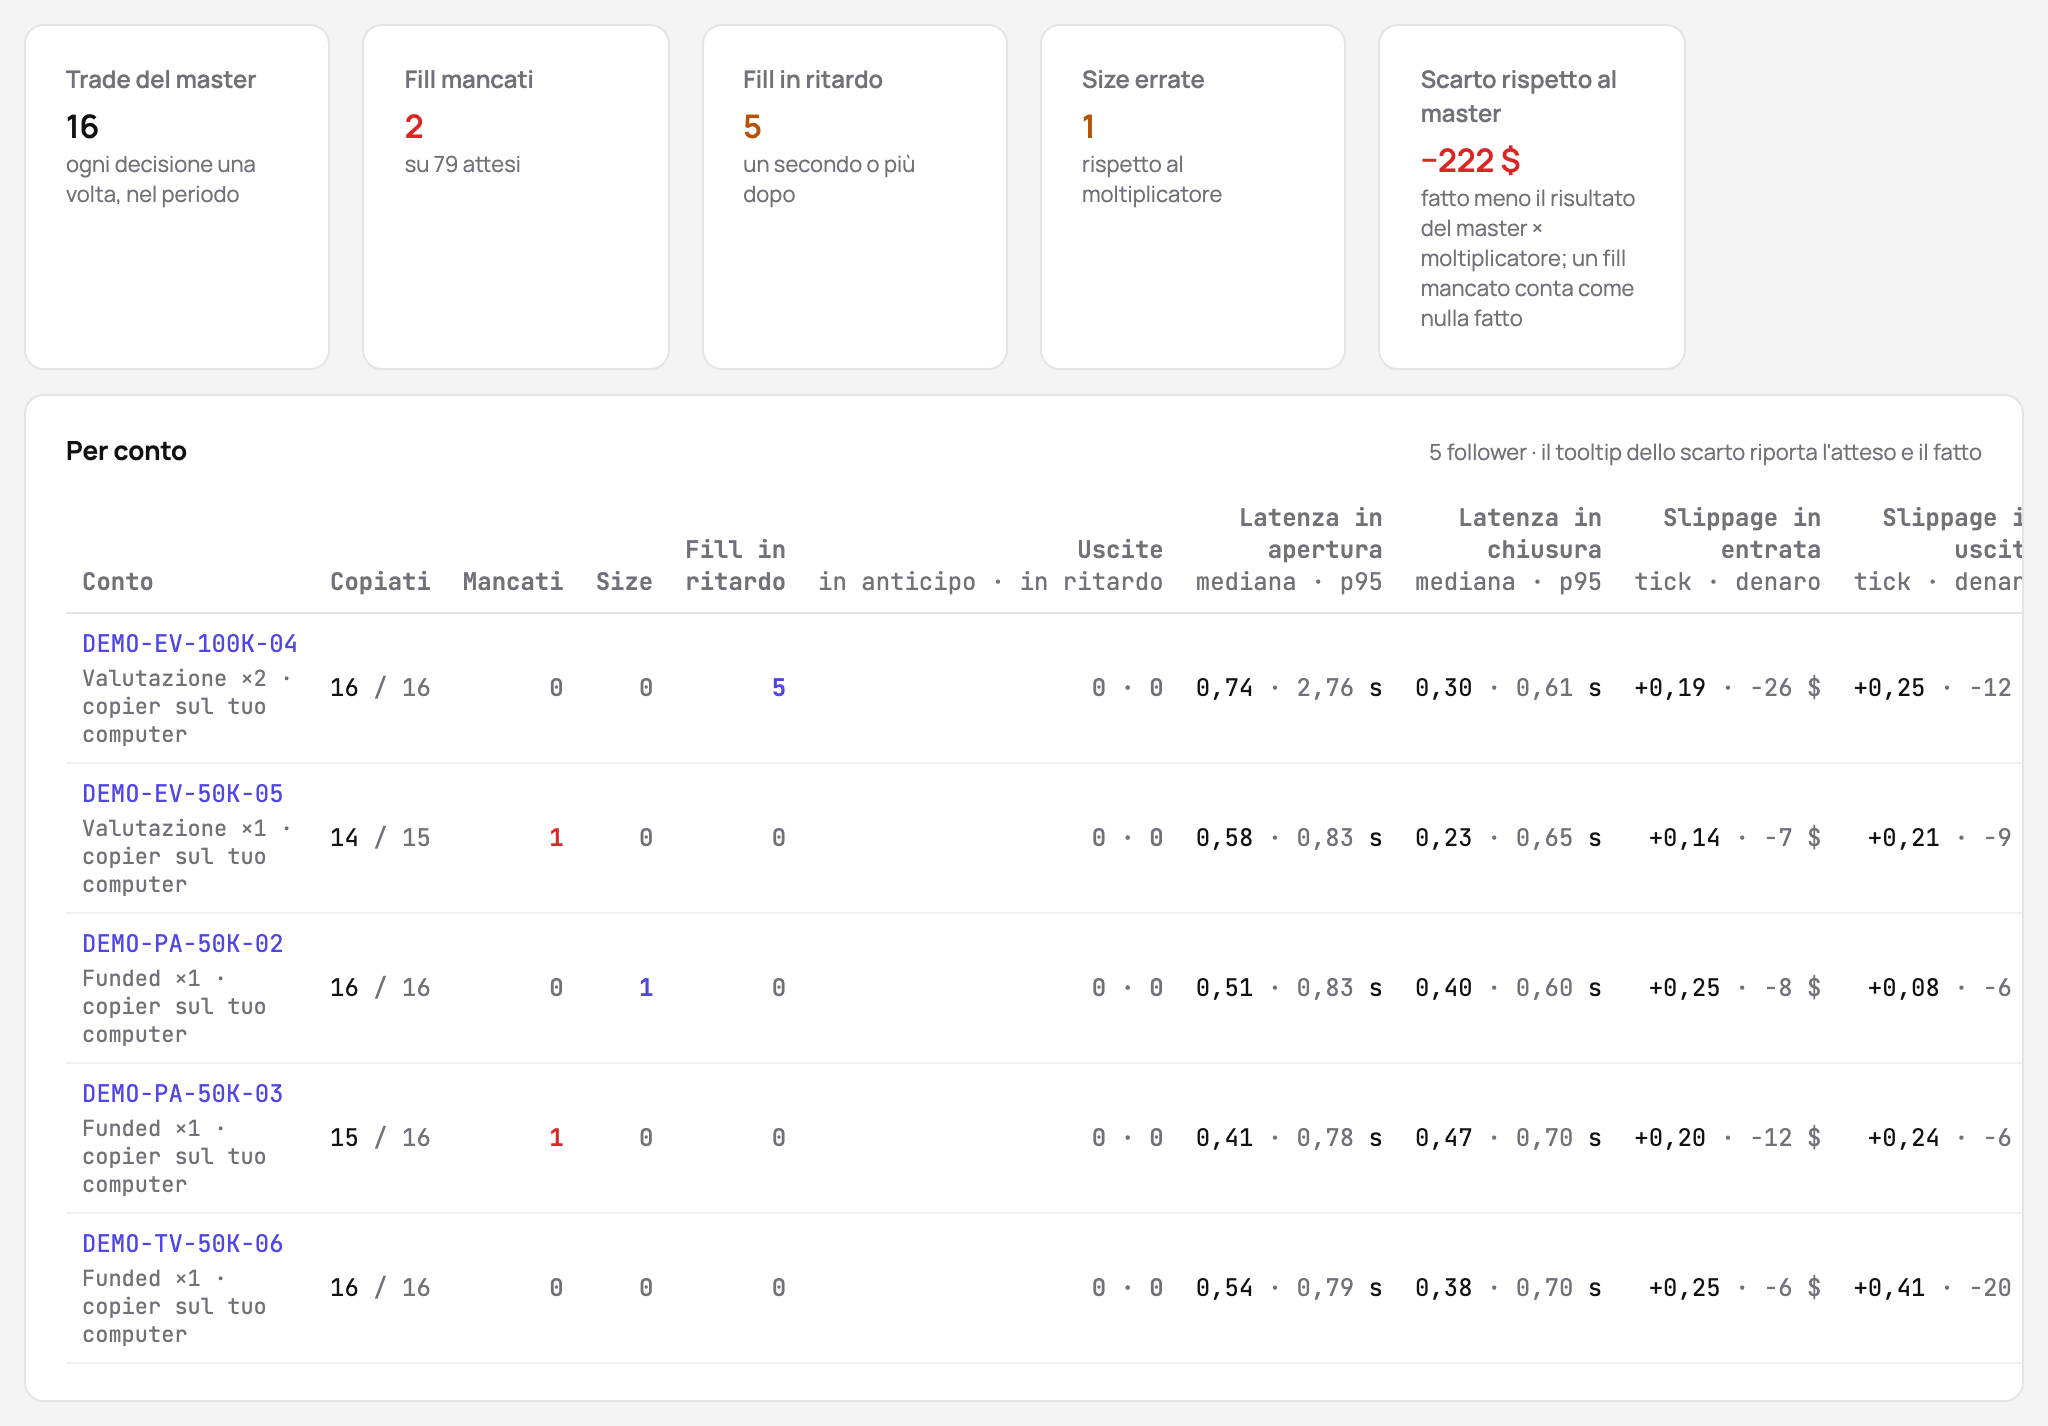2048x1426 pixels.
Task: Select the Trade del master card
Action: (177, 197)
